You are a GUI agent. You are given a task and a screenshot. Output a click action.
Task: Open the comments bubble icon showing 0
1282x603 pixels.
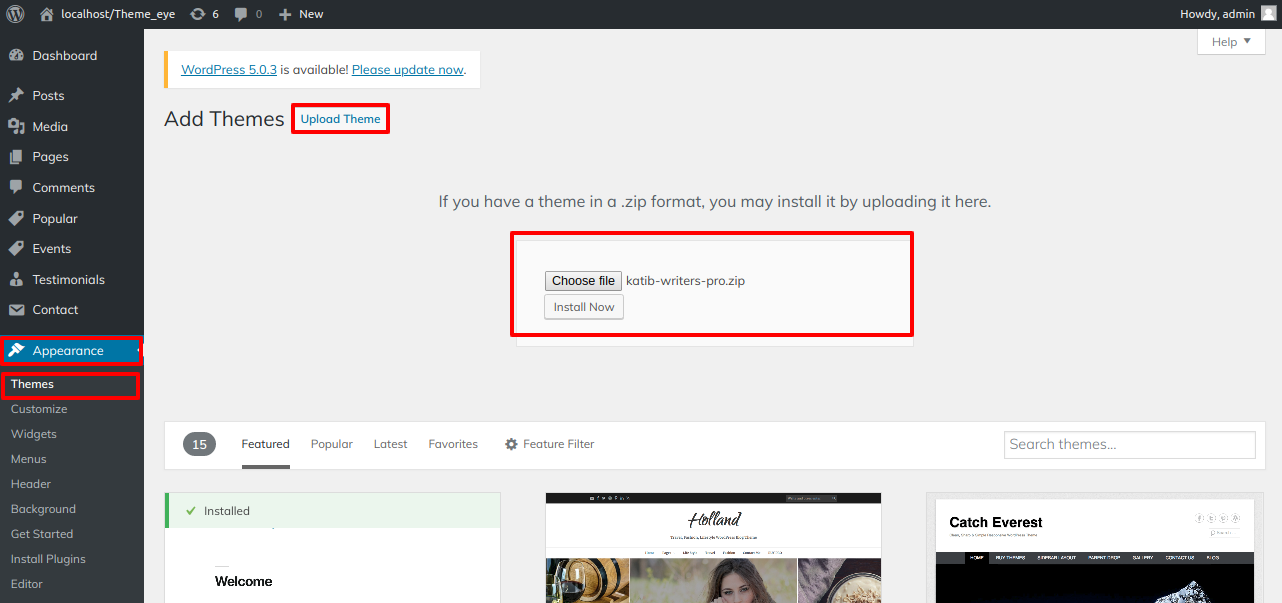pos(241,14)
